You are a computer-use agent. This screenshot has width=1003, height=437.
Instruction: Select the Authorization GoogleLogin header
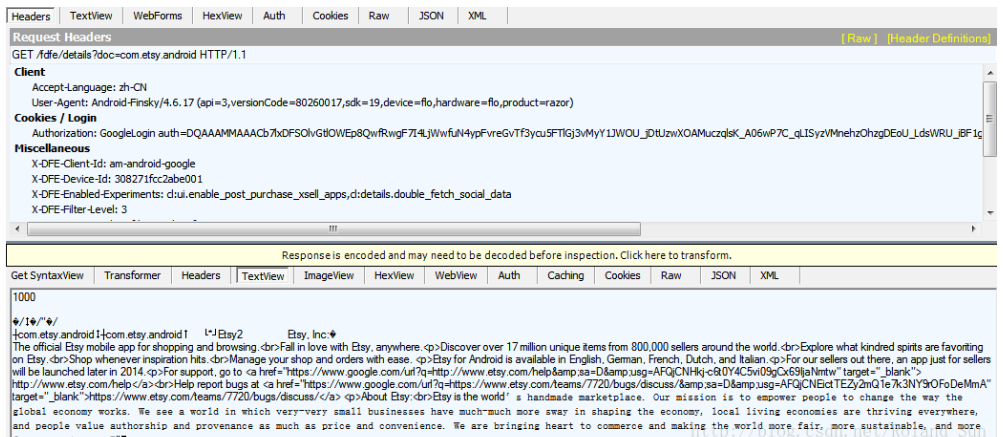pos(507,133)
